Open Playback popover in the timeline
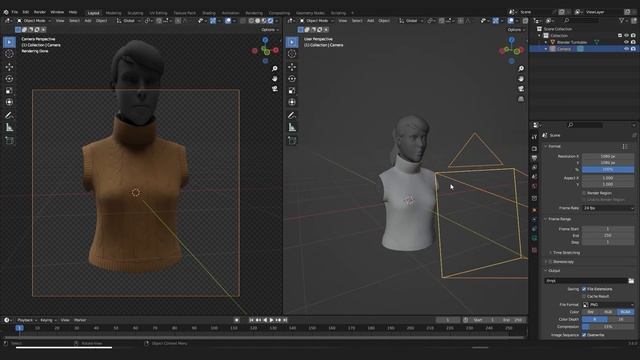Viewport: 640px width, 360px height. [27, 320]
